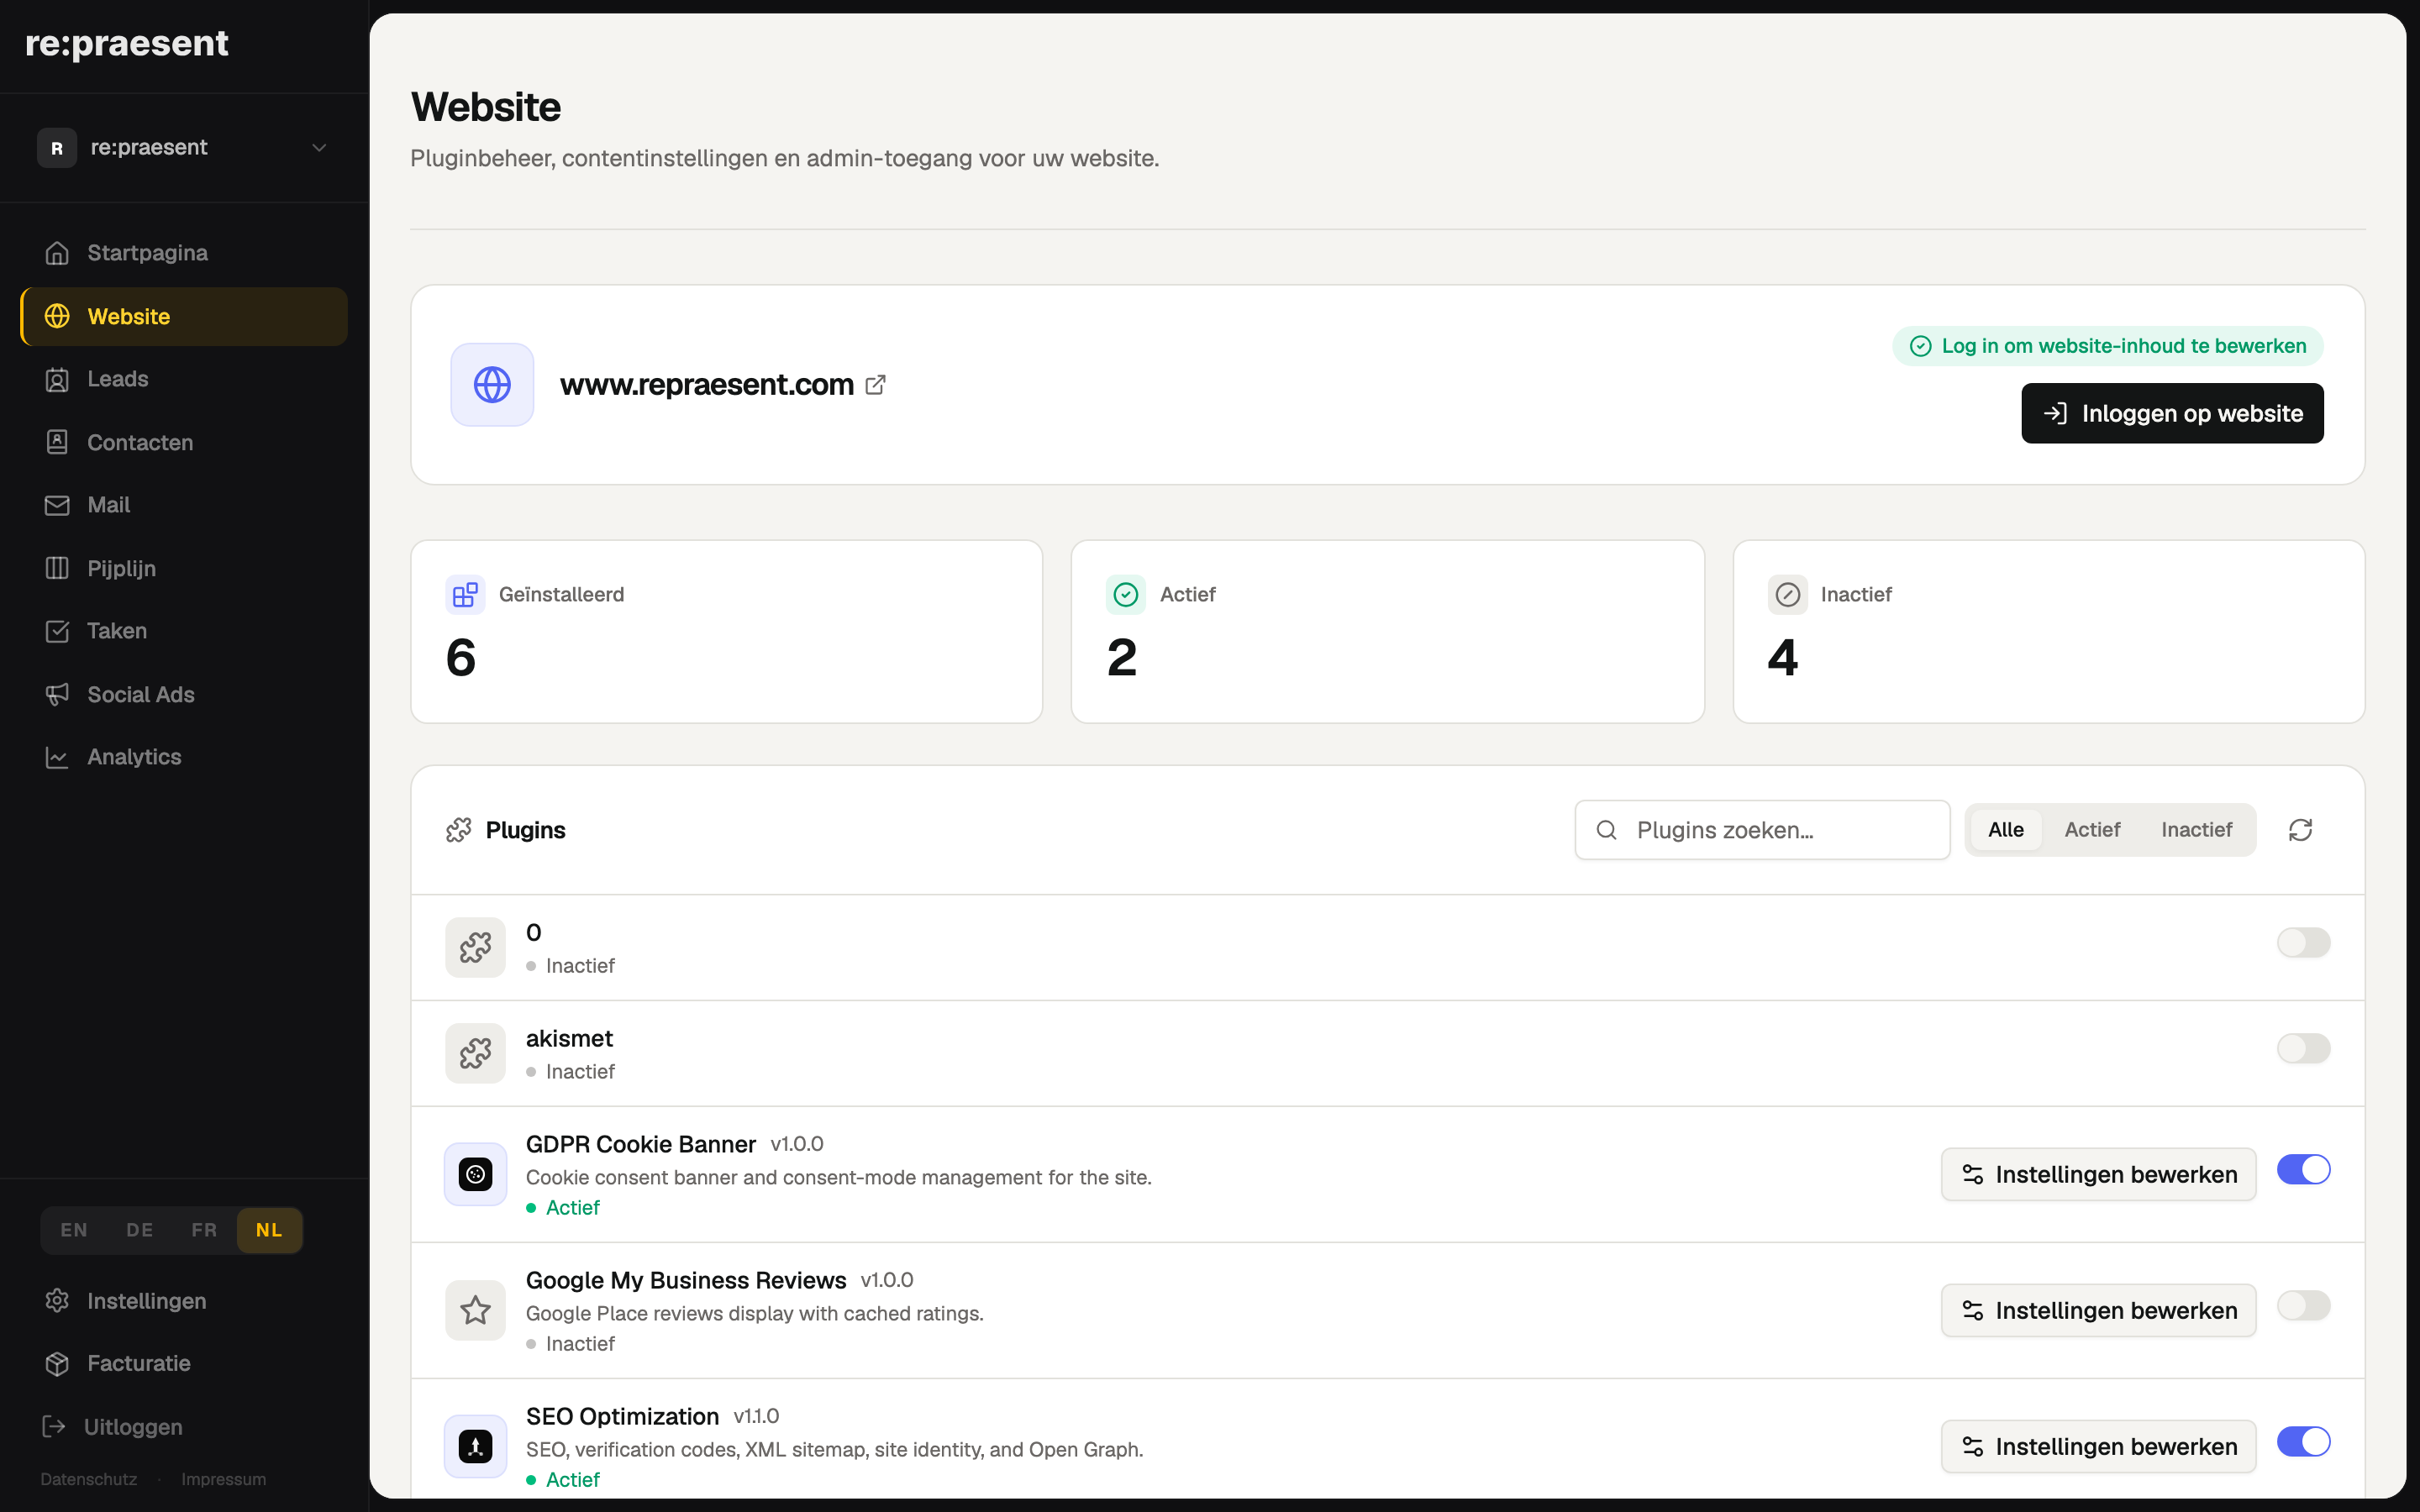This screenshot has height=1512, width=2420.
Task: Select the NL language option
Action: (269, 1230)
